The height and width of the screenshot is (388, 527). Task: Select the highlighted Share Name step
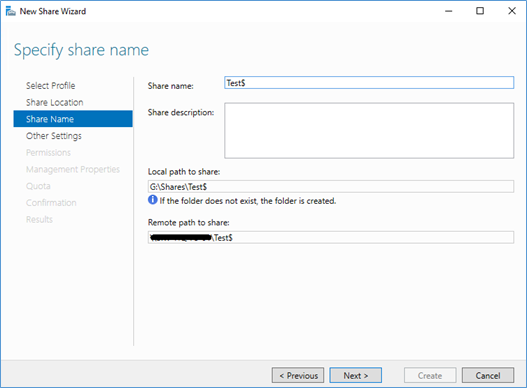73,119
